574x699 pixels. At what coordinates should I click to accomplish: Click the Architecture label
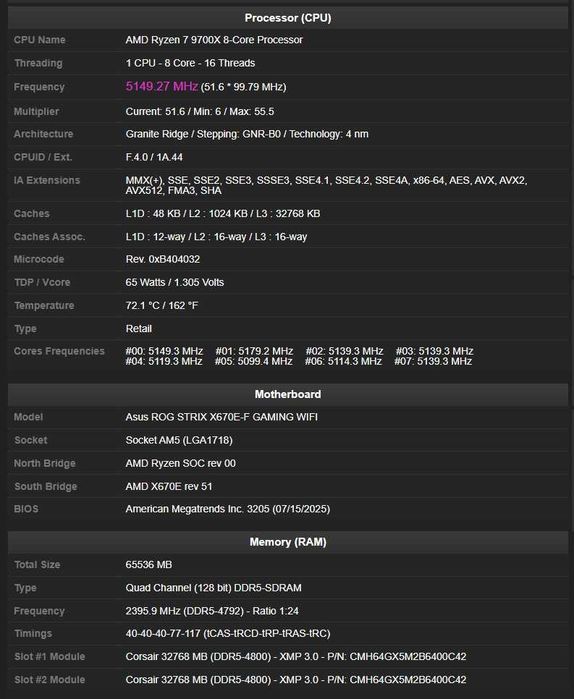(x=43, y=134)
